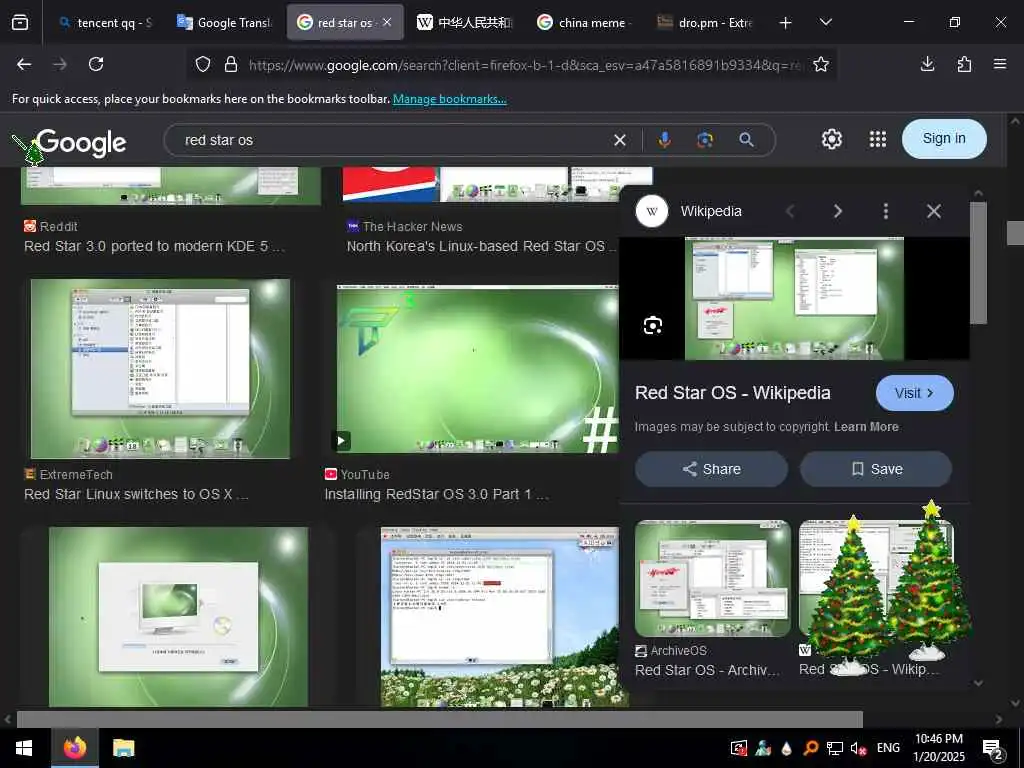This screenshot has height=768, width=1024.
Task: Reload the current page
Action: point(96,64)
